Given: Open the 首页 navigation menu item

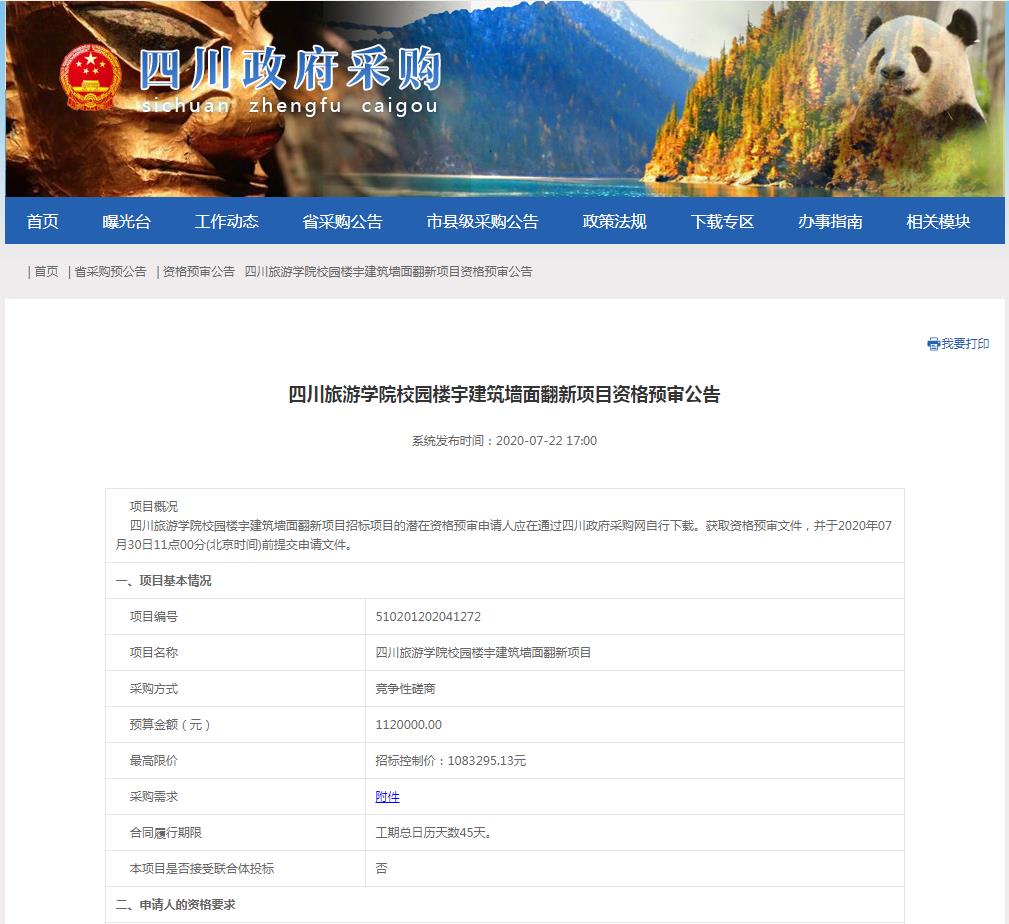Looking at the screenshot, I should click(42, 221).
